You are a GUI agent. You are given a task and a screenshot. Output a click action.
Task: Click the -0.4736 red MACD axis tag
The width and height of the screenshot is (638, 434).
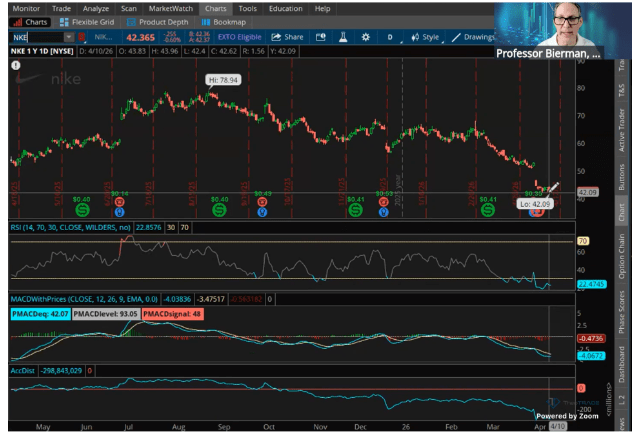(591, 338)
